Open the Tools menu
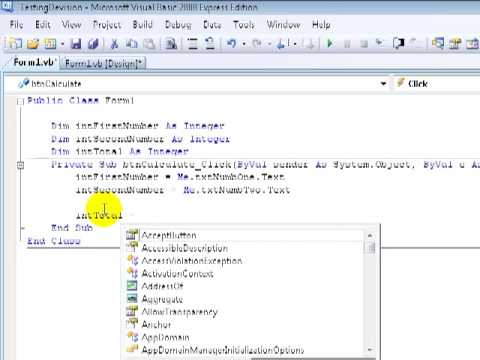Image resolution: width=480 pixels, height=360 pixels. coord(244,25)
